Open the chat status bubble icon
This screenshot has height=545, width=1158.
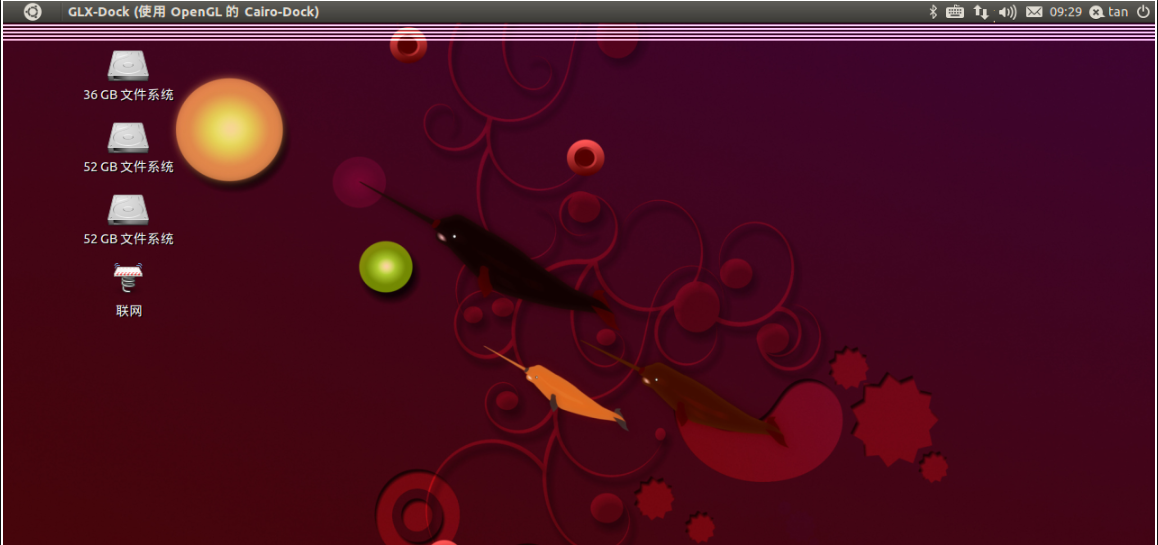(1097, 12)
